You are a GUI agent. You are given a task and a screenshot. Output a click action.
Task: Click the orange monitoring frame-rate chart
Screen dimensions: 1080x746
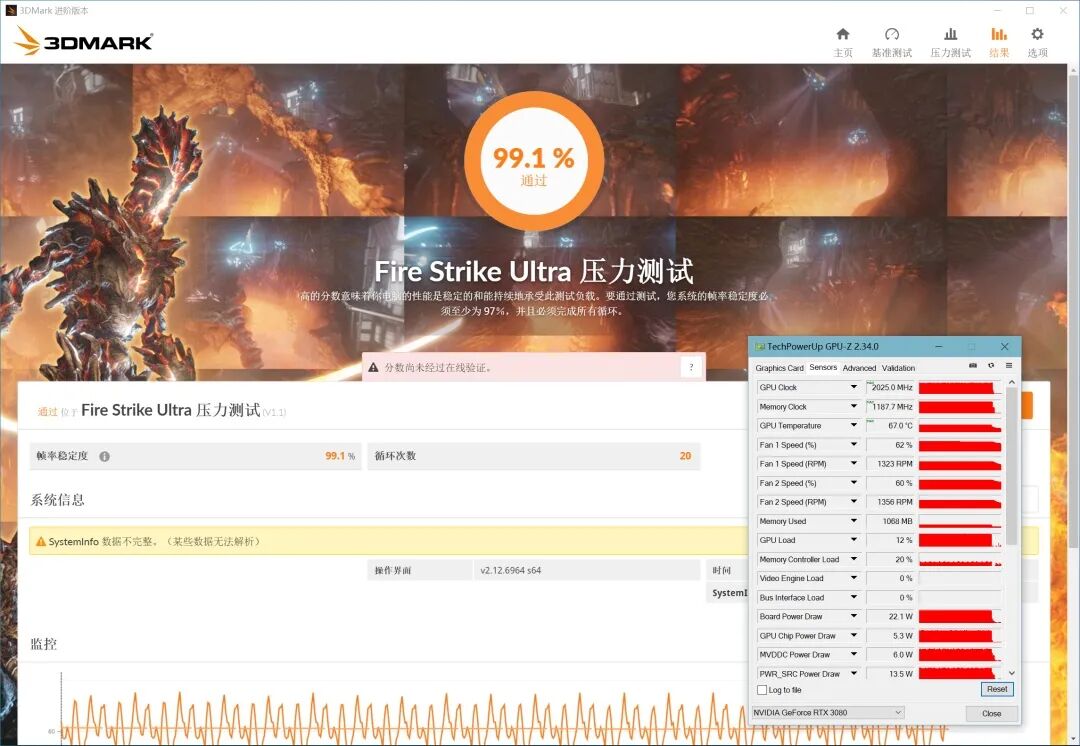[x=504, y=719]
